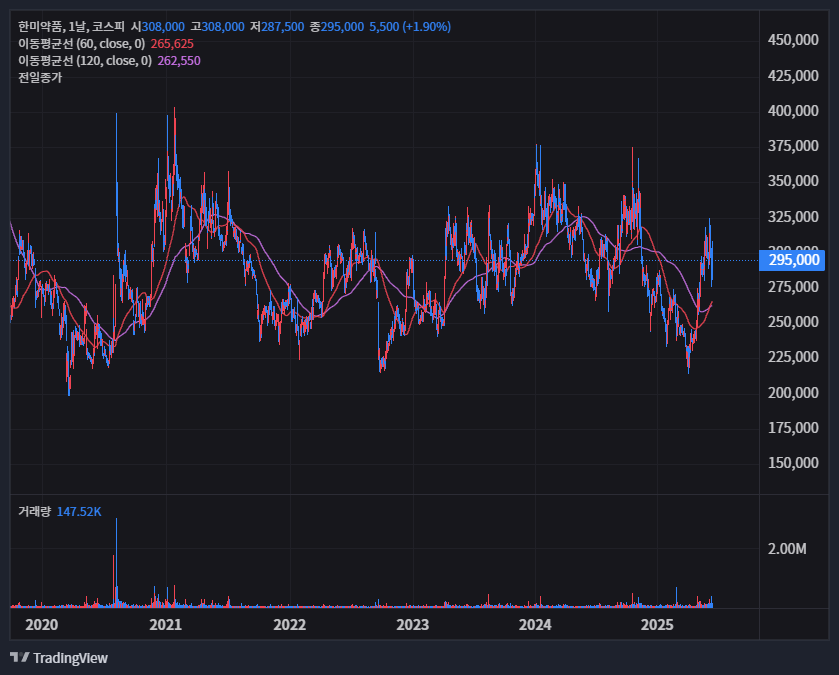Click the 2024 time axis label

(535, 625)
